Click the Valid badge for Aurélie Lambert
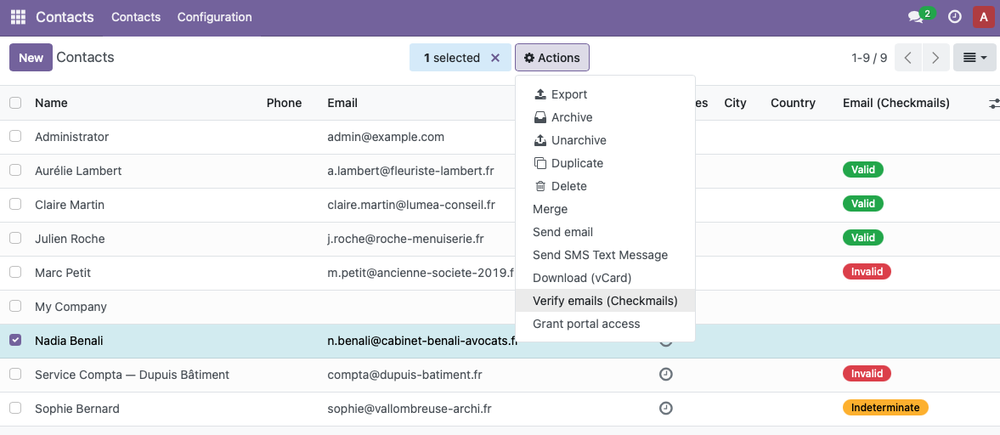 click(863, 170)
